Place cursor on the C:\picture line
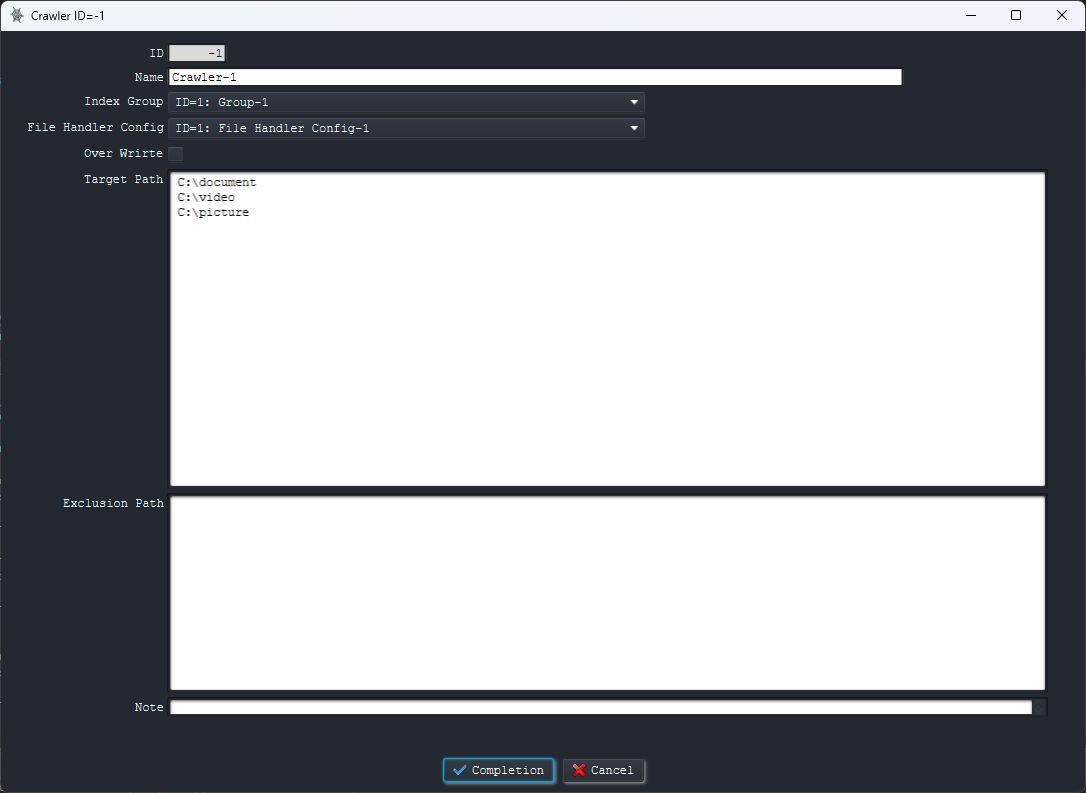The width and height of the screenshot is (1086, 793). [213, 212]
